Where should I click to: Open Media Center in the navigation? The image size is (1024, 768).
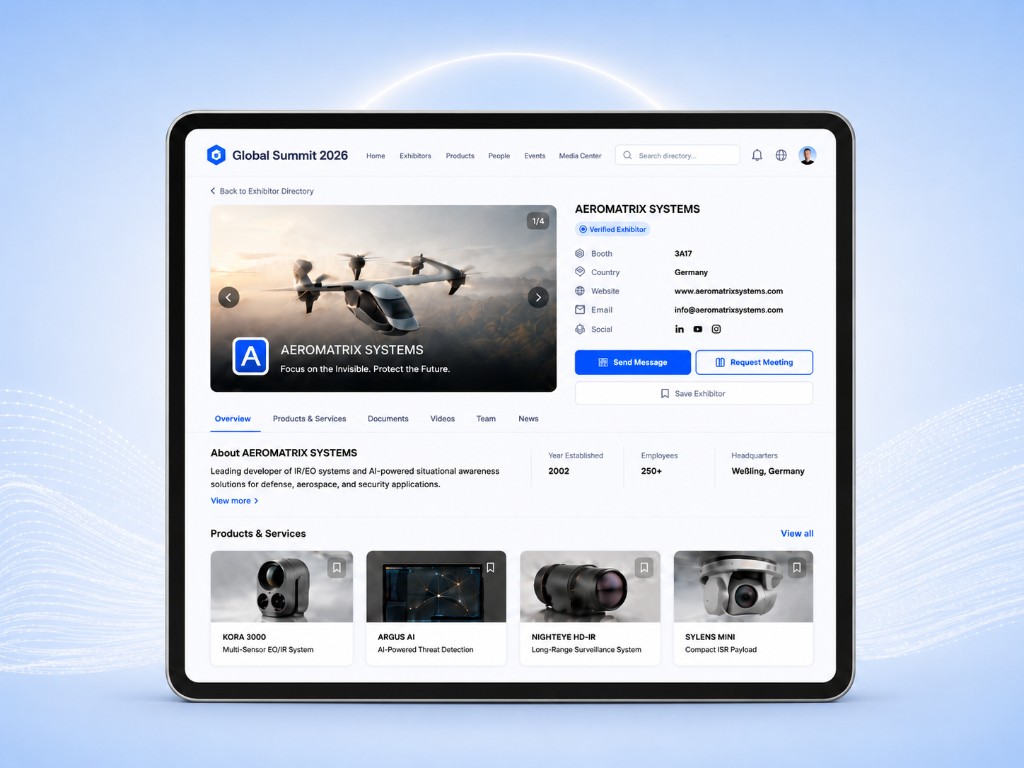(580, 155)
